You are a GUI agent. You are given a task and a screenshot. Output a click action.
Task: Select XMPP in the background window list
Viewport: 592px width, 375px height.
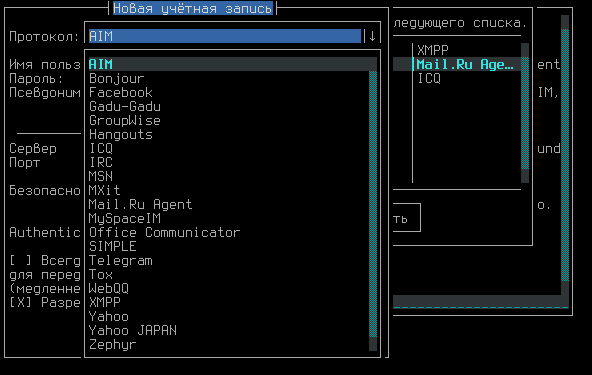(x=433, y=50)
